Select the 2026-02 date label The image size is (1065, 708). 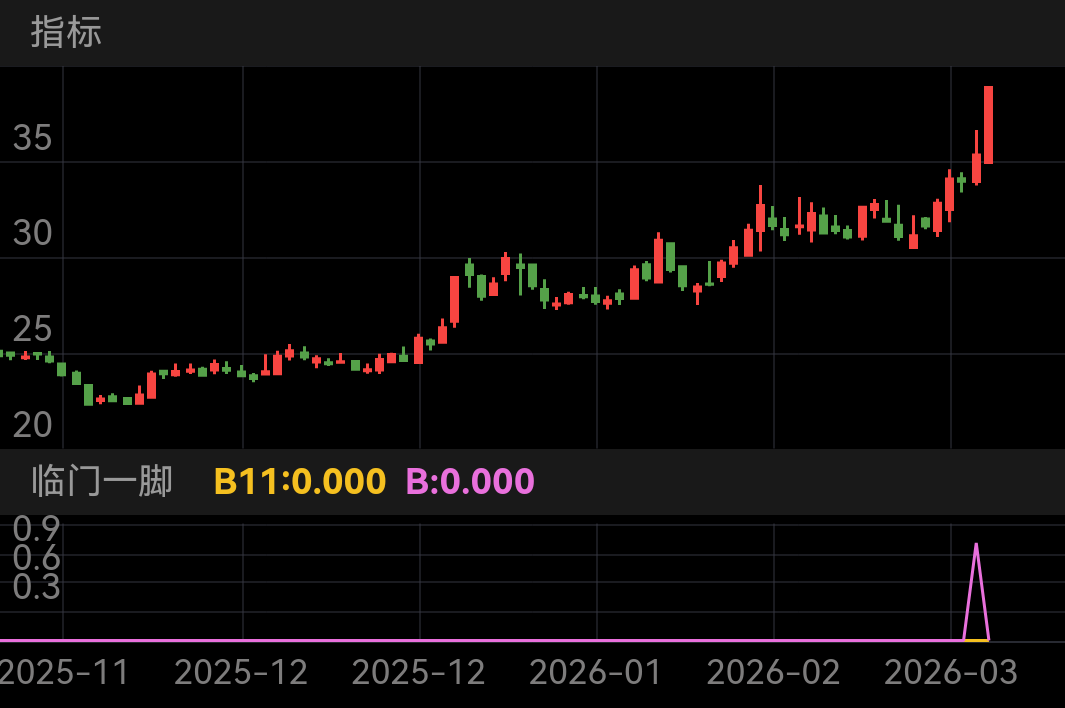773,673
